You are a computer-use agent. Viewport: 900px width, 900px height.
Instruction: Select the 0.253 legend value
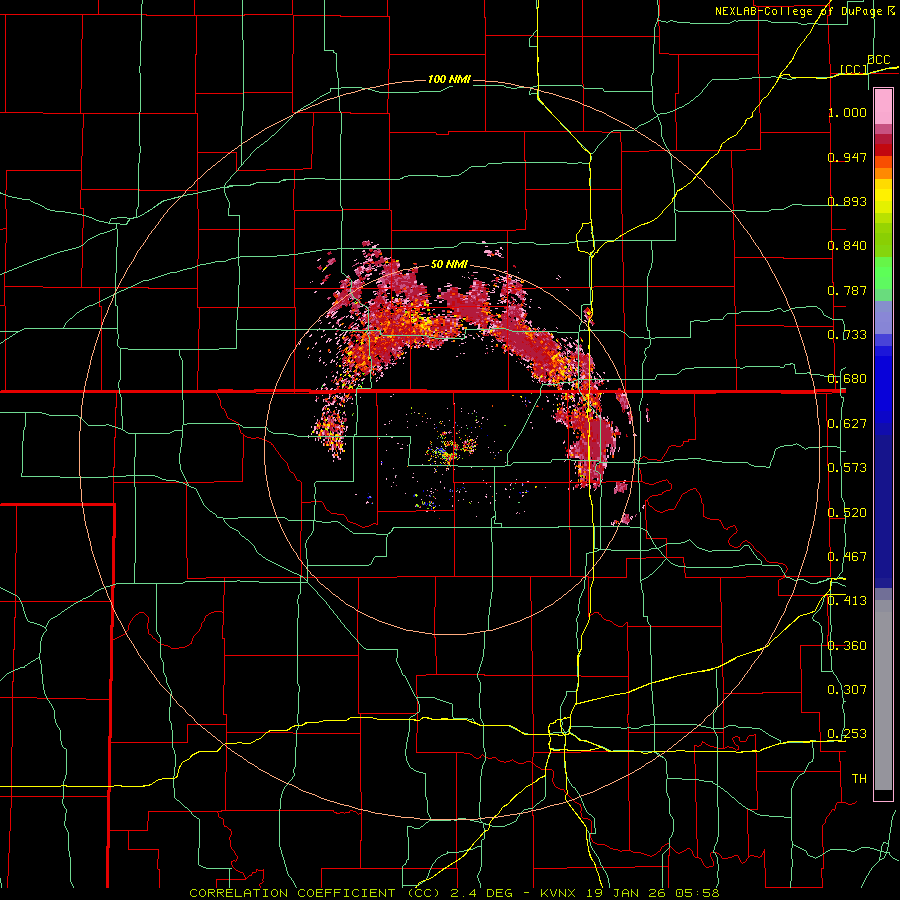(x=847, y=734)
